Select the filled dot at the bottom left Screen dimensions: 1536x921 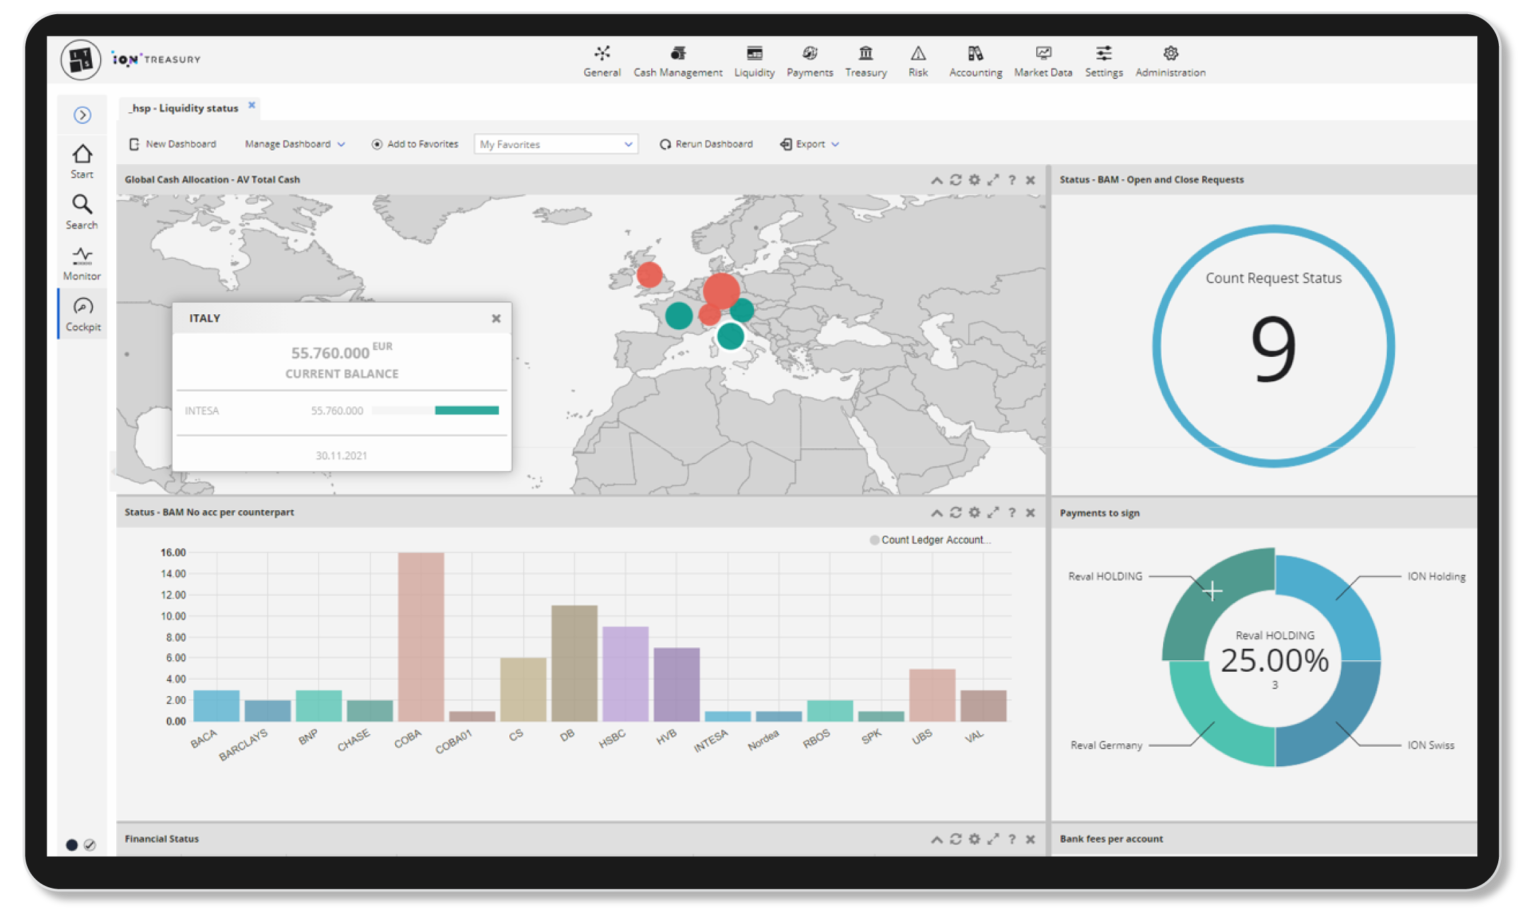coord(71,844)
